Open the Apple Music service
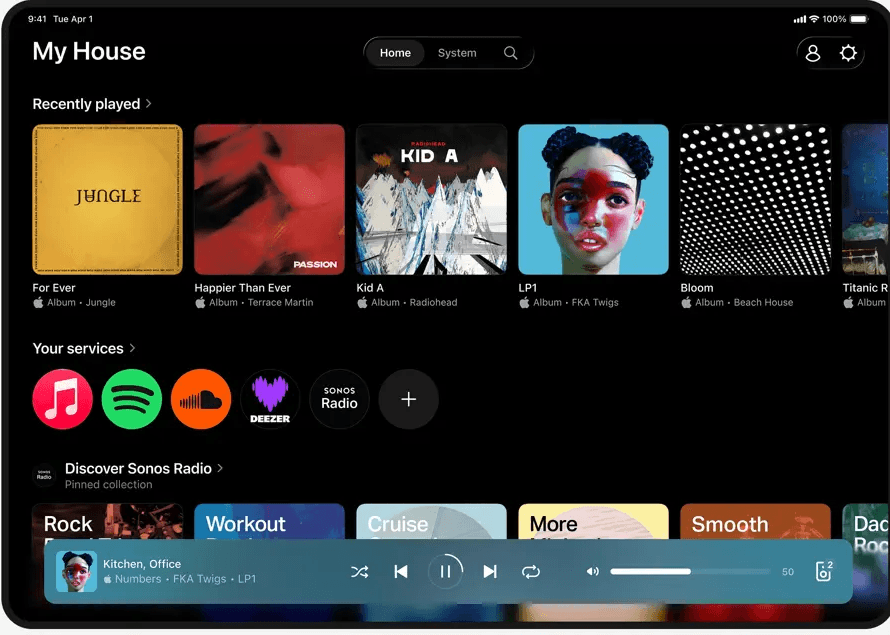Screen dimensions: 890x635 click(x=62, y=399)
